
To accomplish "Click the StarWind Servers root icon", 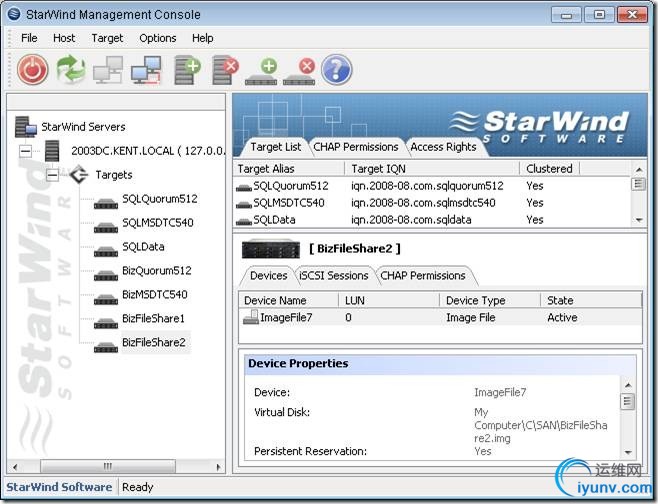I will pos(26,127).
